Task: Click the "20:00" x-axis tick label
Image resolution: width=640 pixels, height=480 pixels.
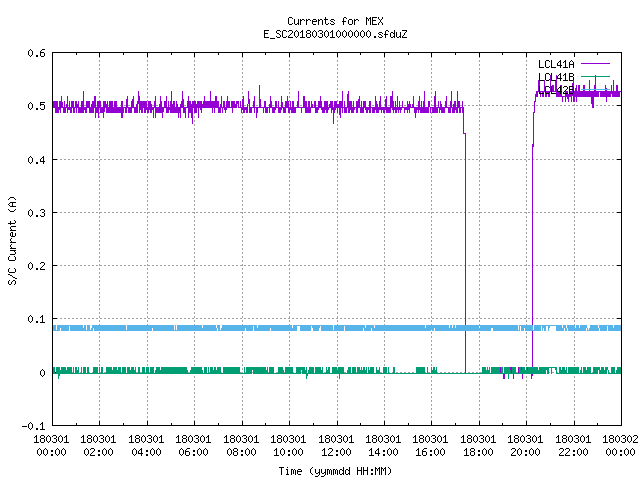Action: pyautogui.click(x=525, y=452)
